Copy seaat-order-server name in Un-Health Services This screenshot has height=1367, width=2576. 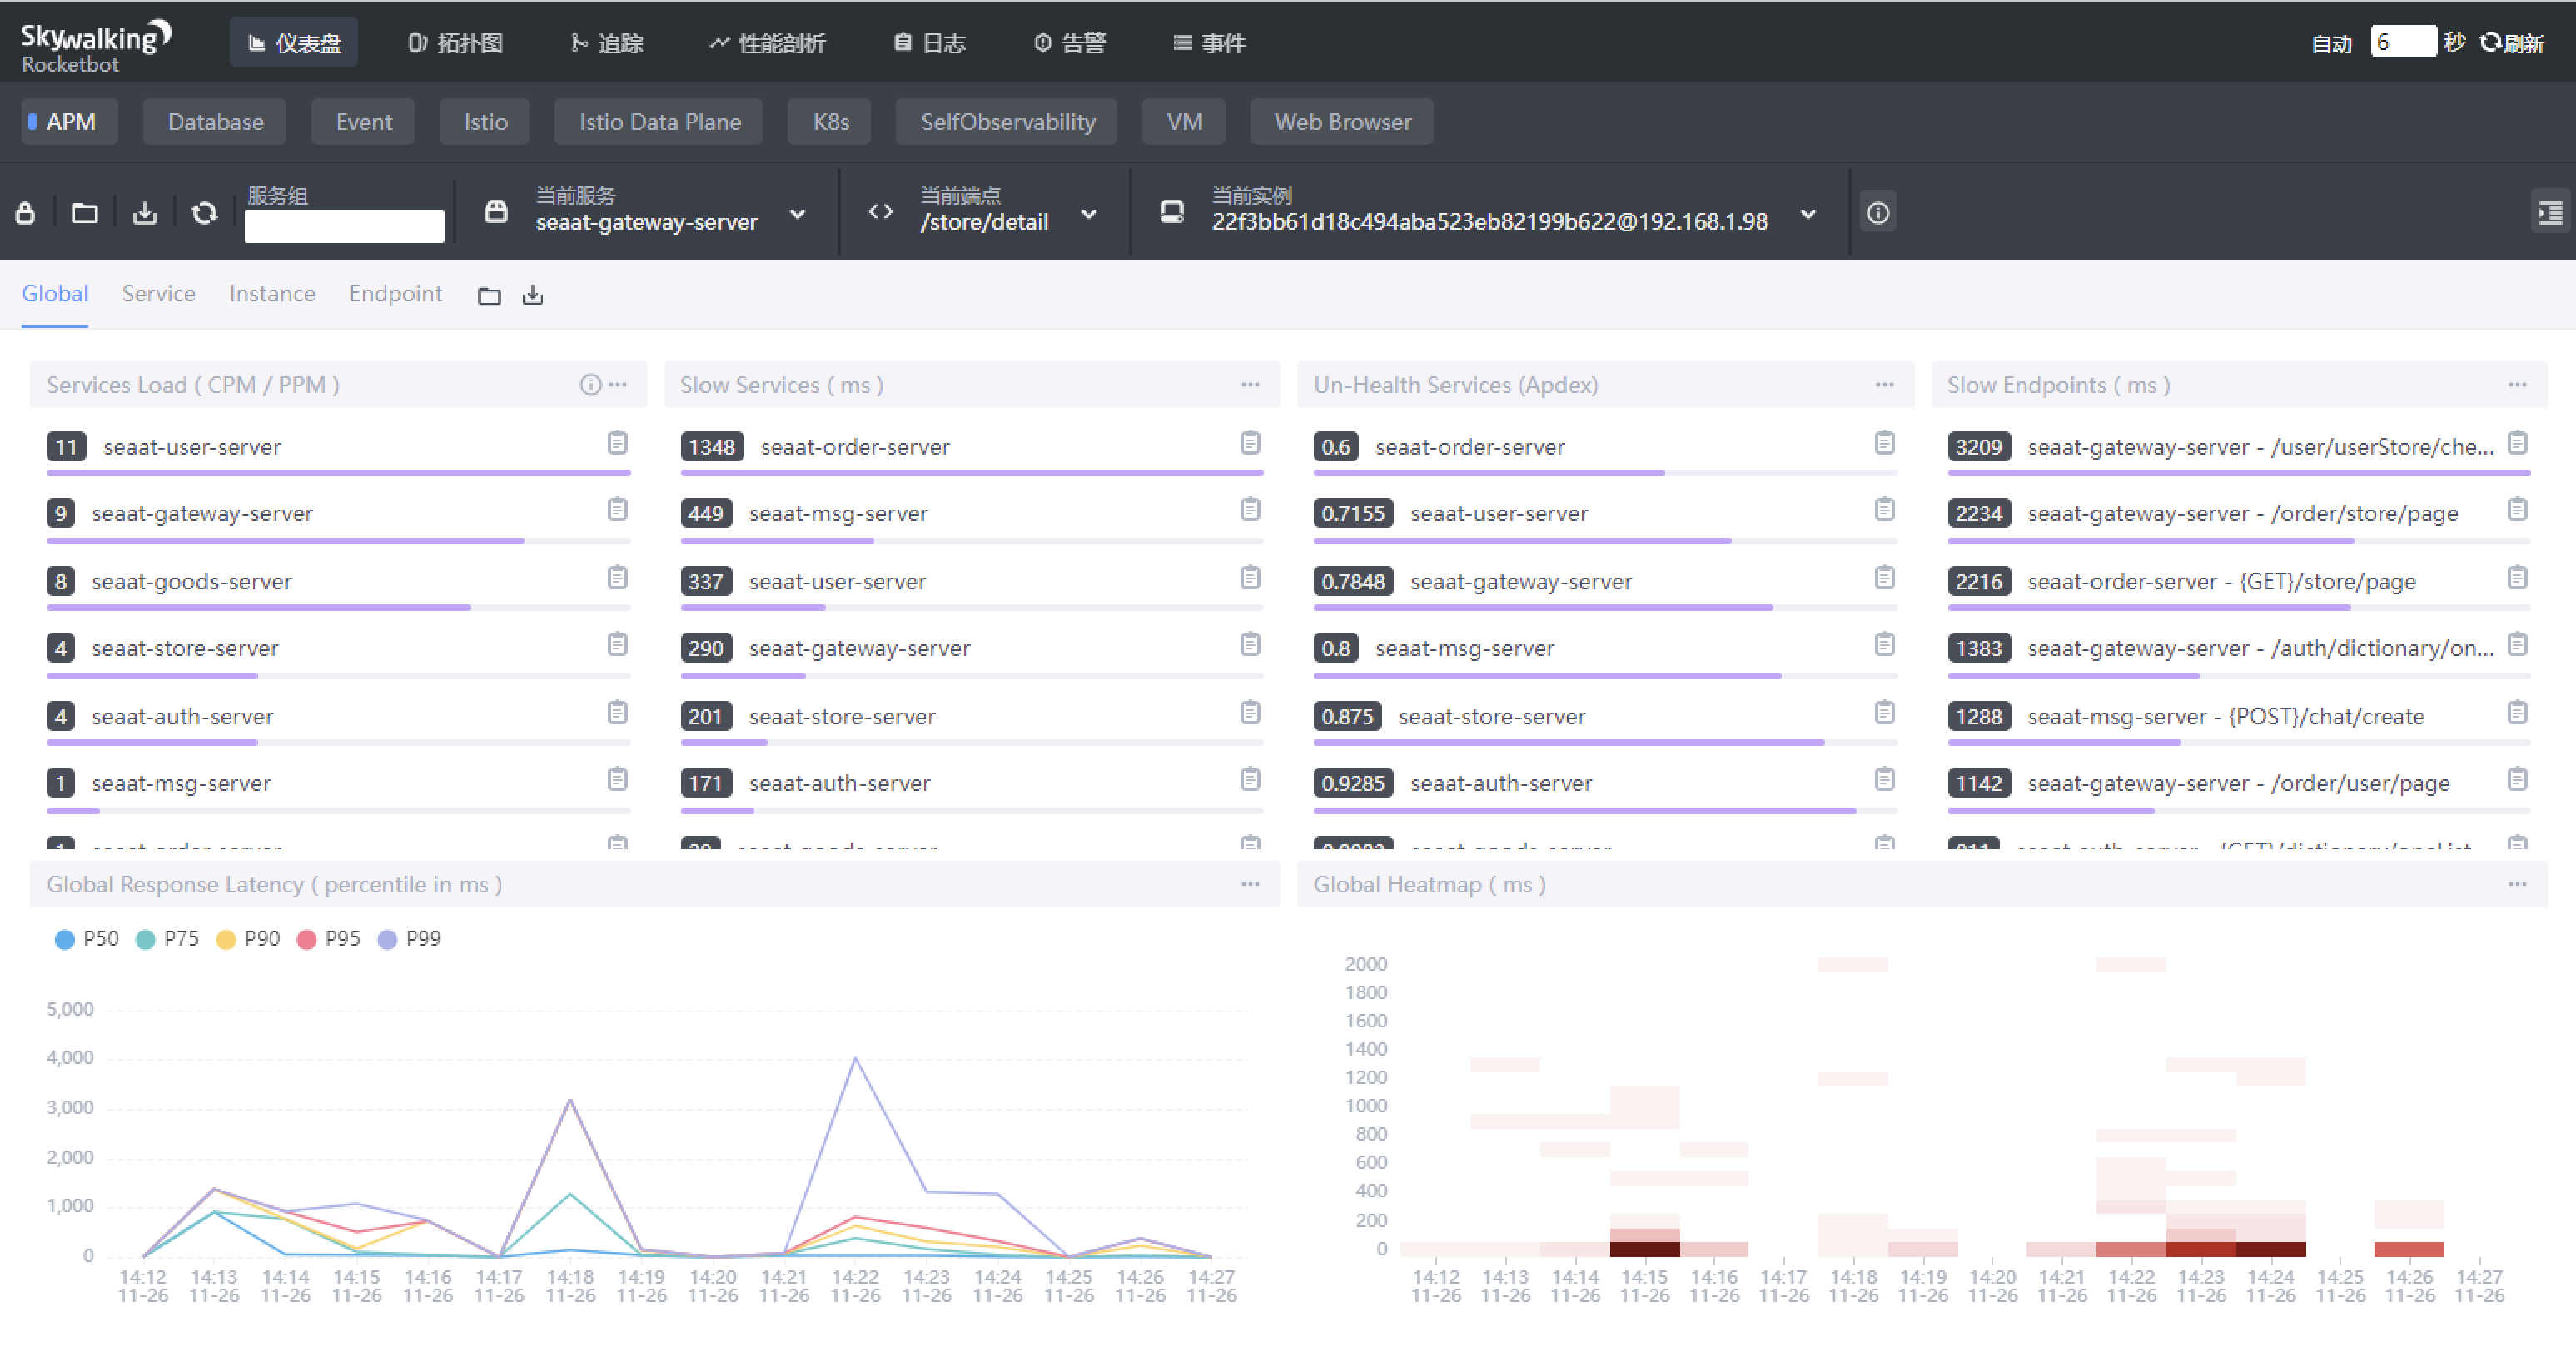[x=1885, y=442]
